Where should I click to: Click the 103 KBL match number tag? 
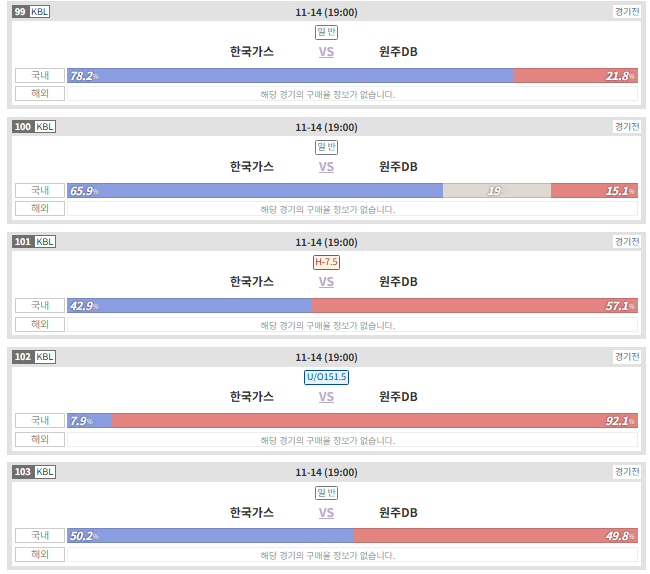(x=34, y=472)
